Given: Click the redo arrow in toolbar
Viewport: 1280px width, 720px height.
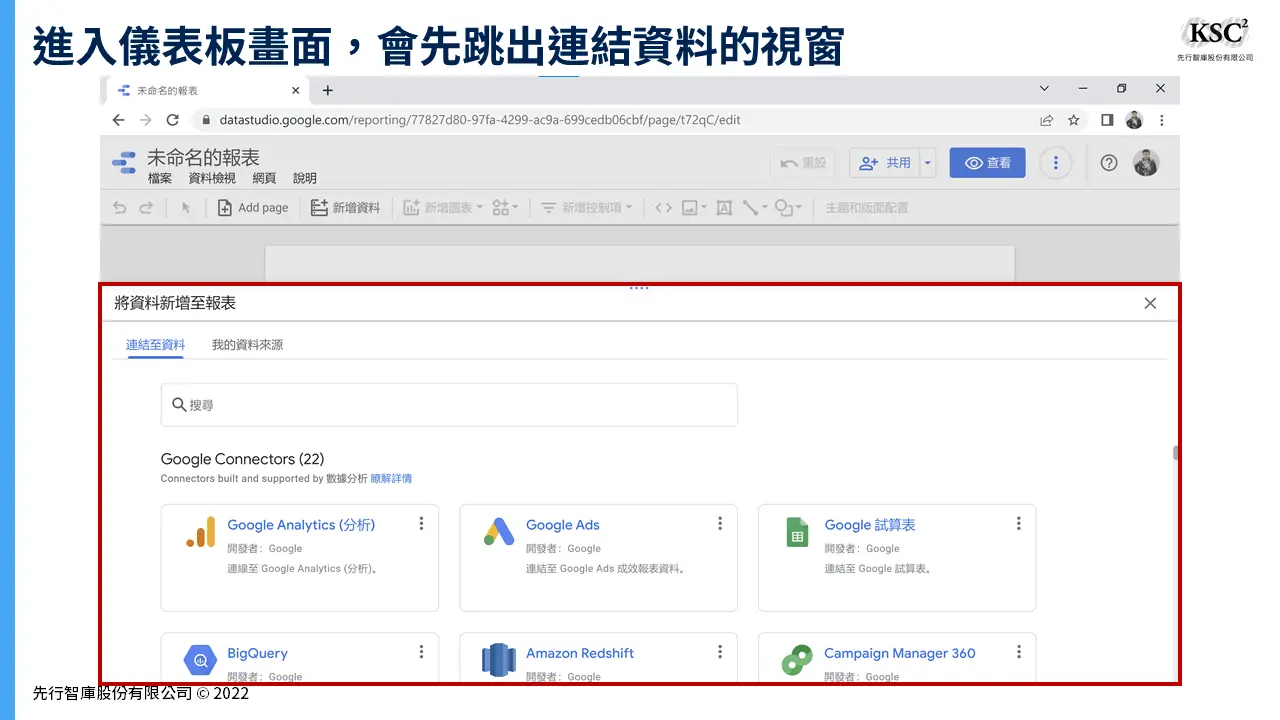Looking at the screenshot, I should [146, 208].
